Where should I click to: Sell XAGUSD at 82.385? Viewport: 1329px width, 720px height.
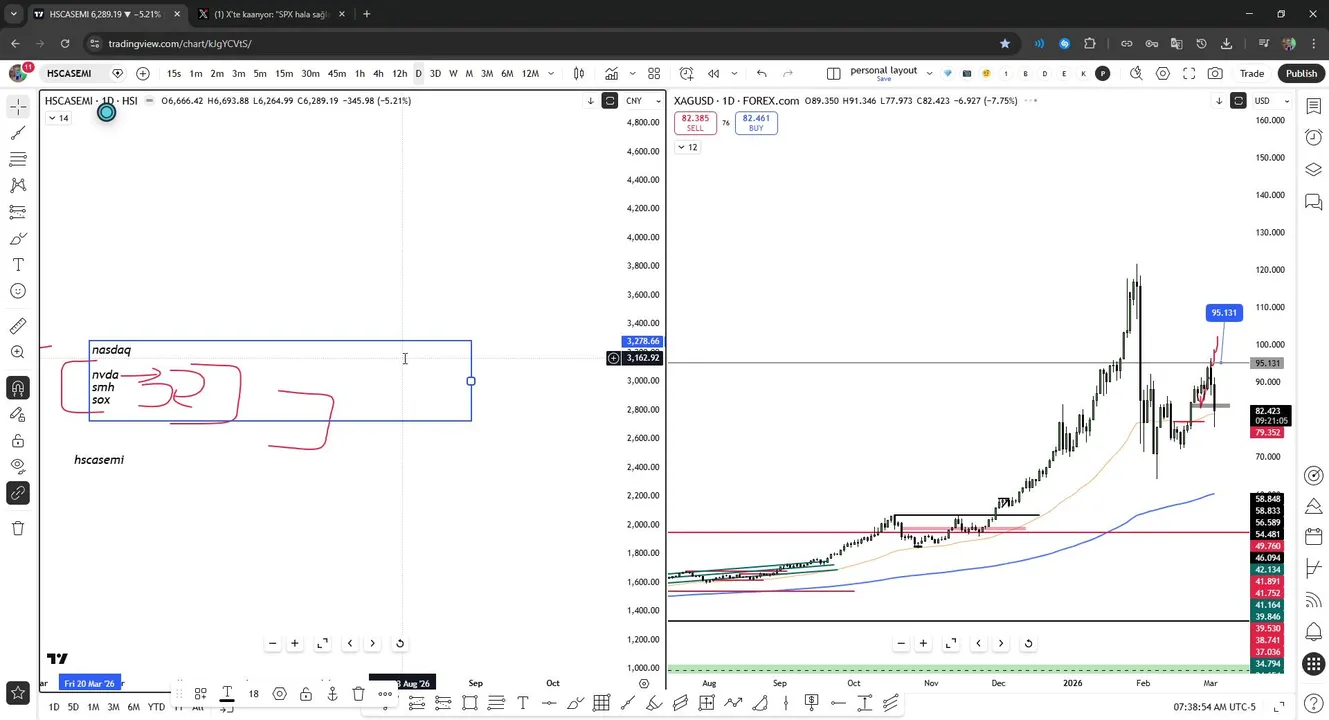click(695, 123)
